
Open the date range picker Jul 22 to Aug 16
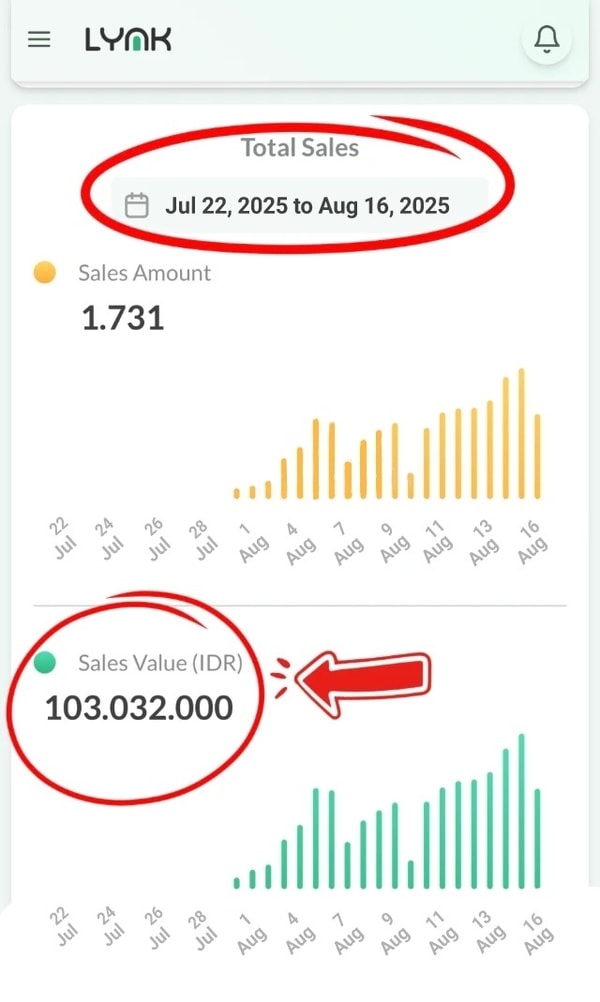click(x=299, y=205)
